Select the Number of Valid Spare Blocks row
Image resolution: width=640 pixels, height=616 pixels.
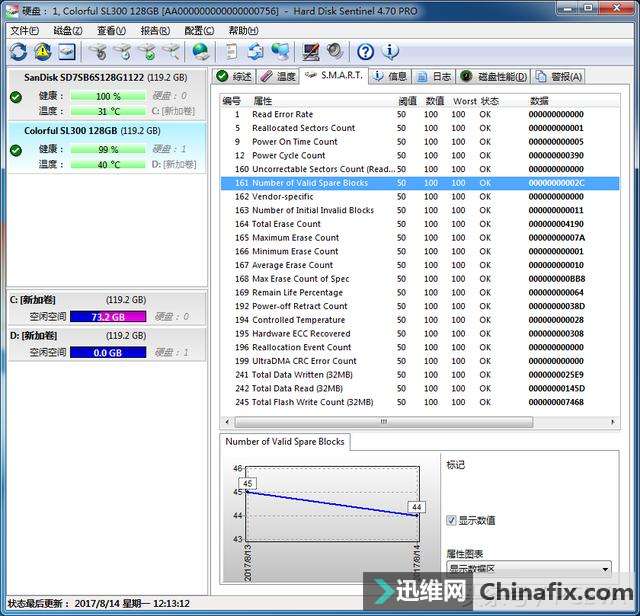point(420,183)
